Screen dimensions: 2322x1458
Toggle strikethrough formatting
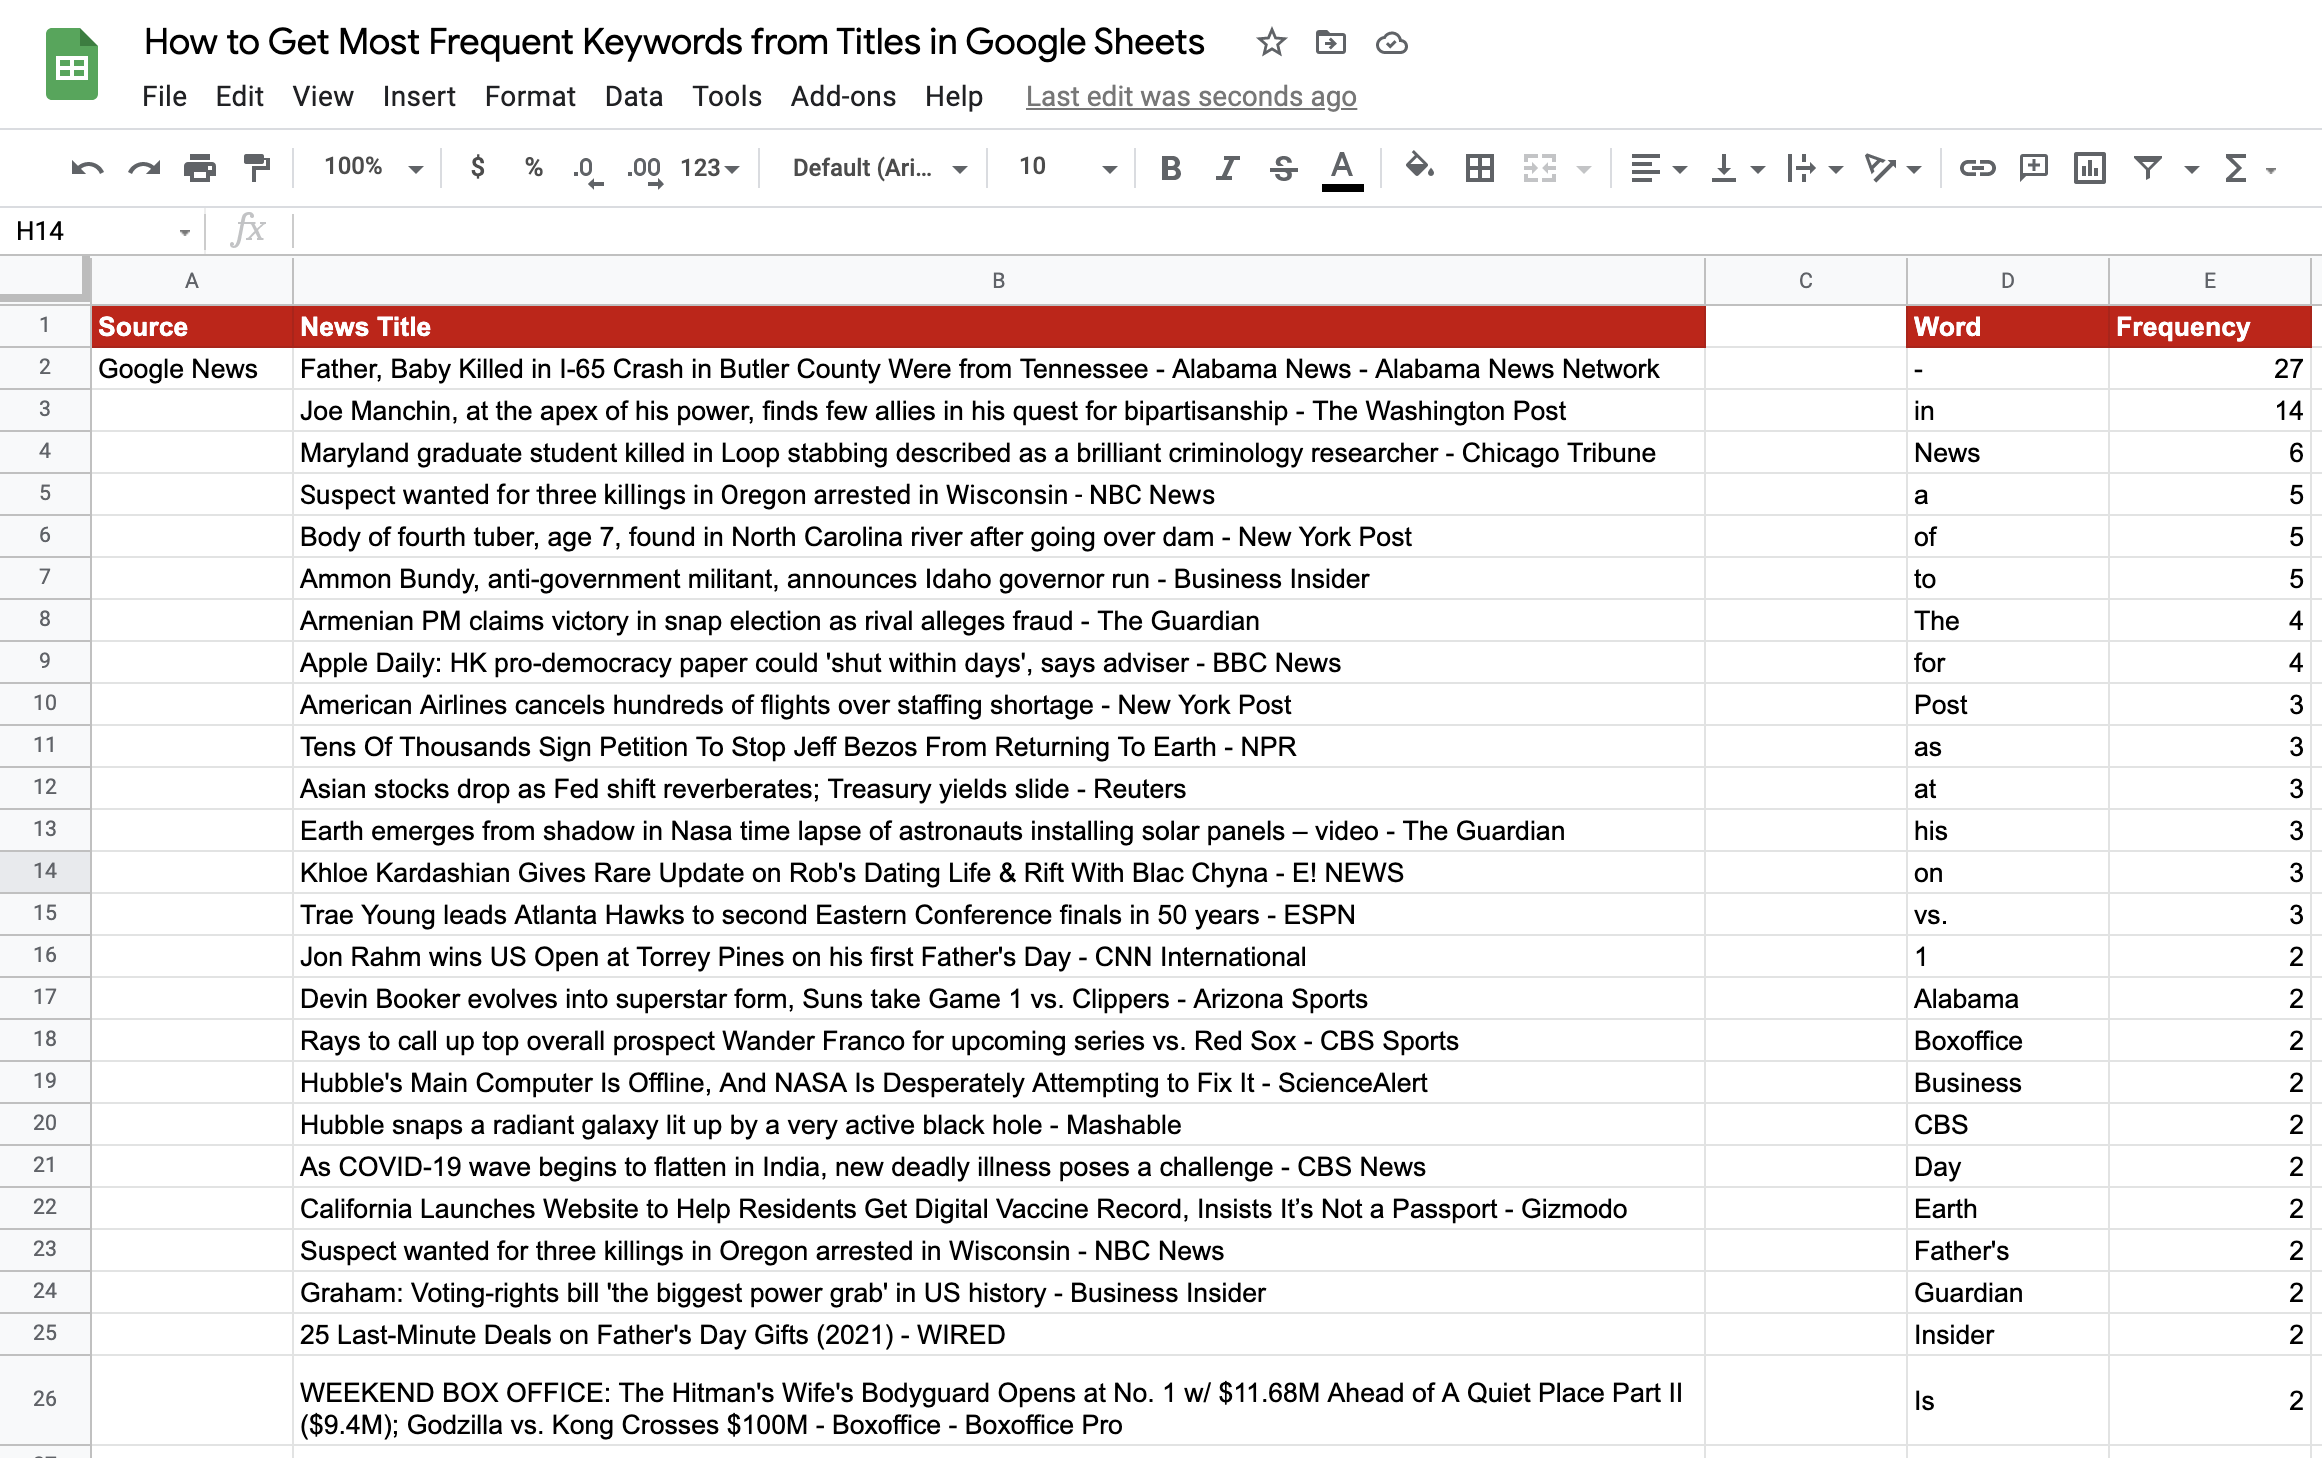(x=1283, y=168)
